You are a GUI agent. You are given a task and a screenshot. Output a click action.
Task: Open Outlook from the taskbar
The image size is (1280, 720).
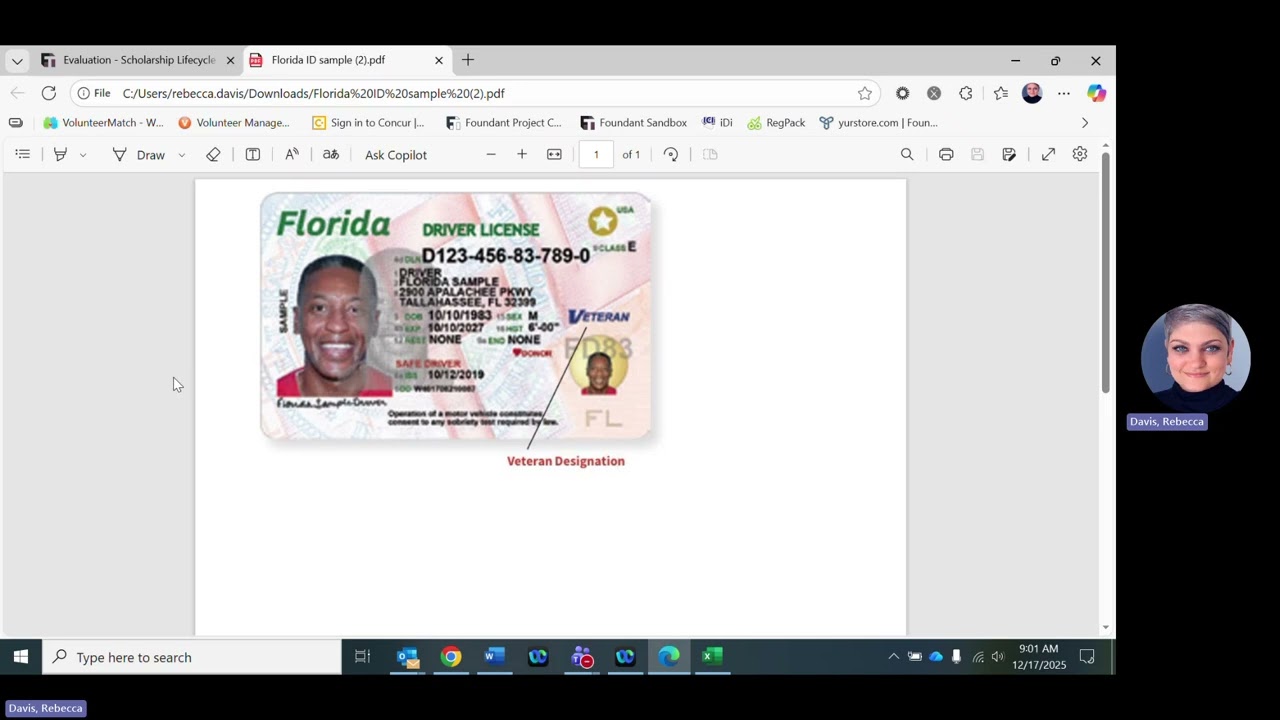[x=407, y=657]
